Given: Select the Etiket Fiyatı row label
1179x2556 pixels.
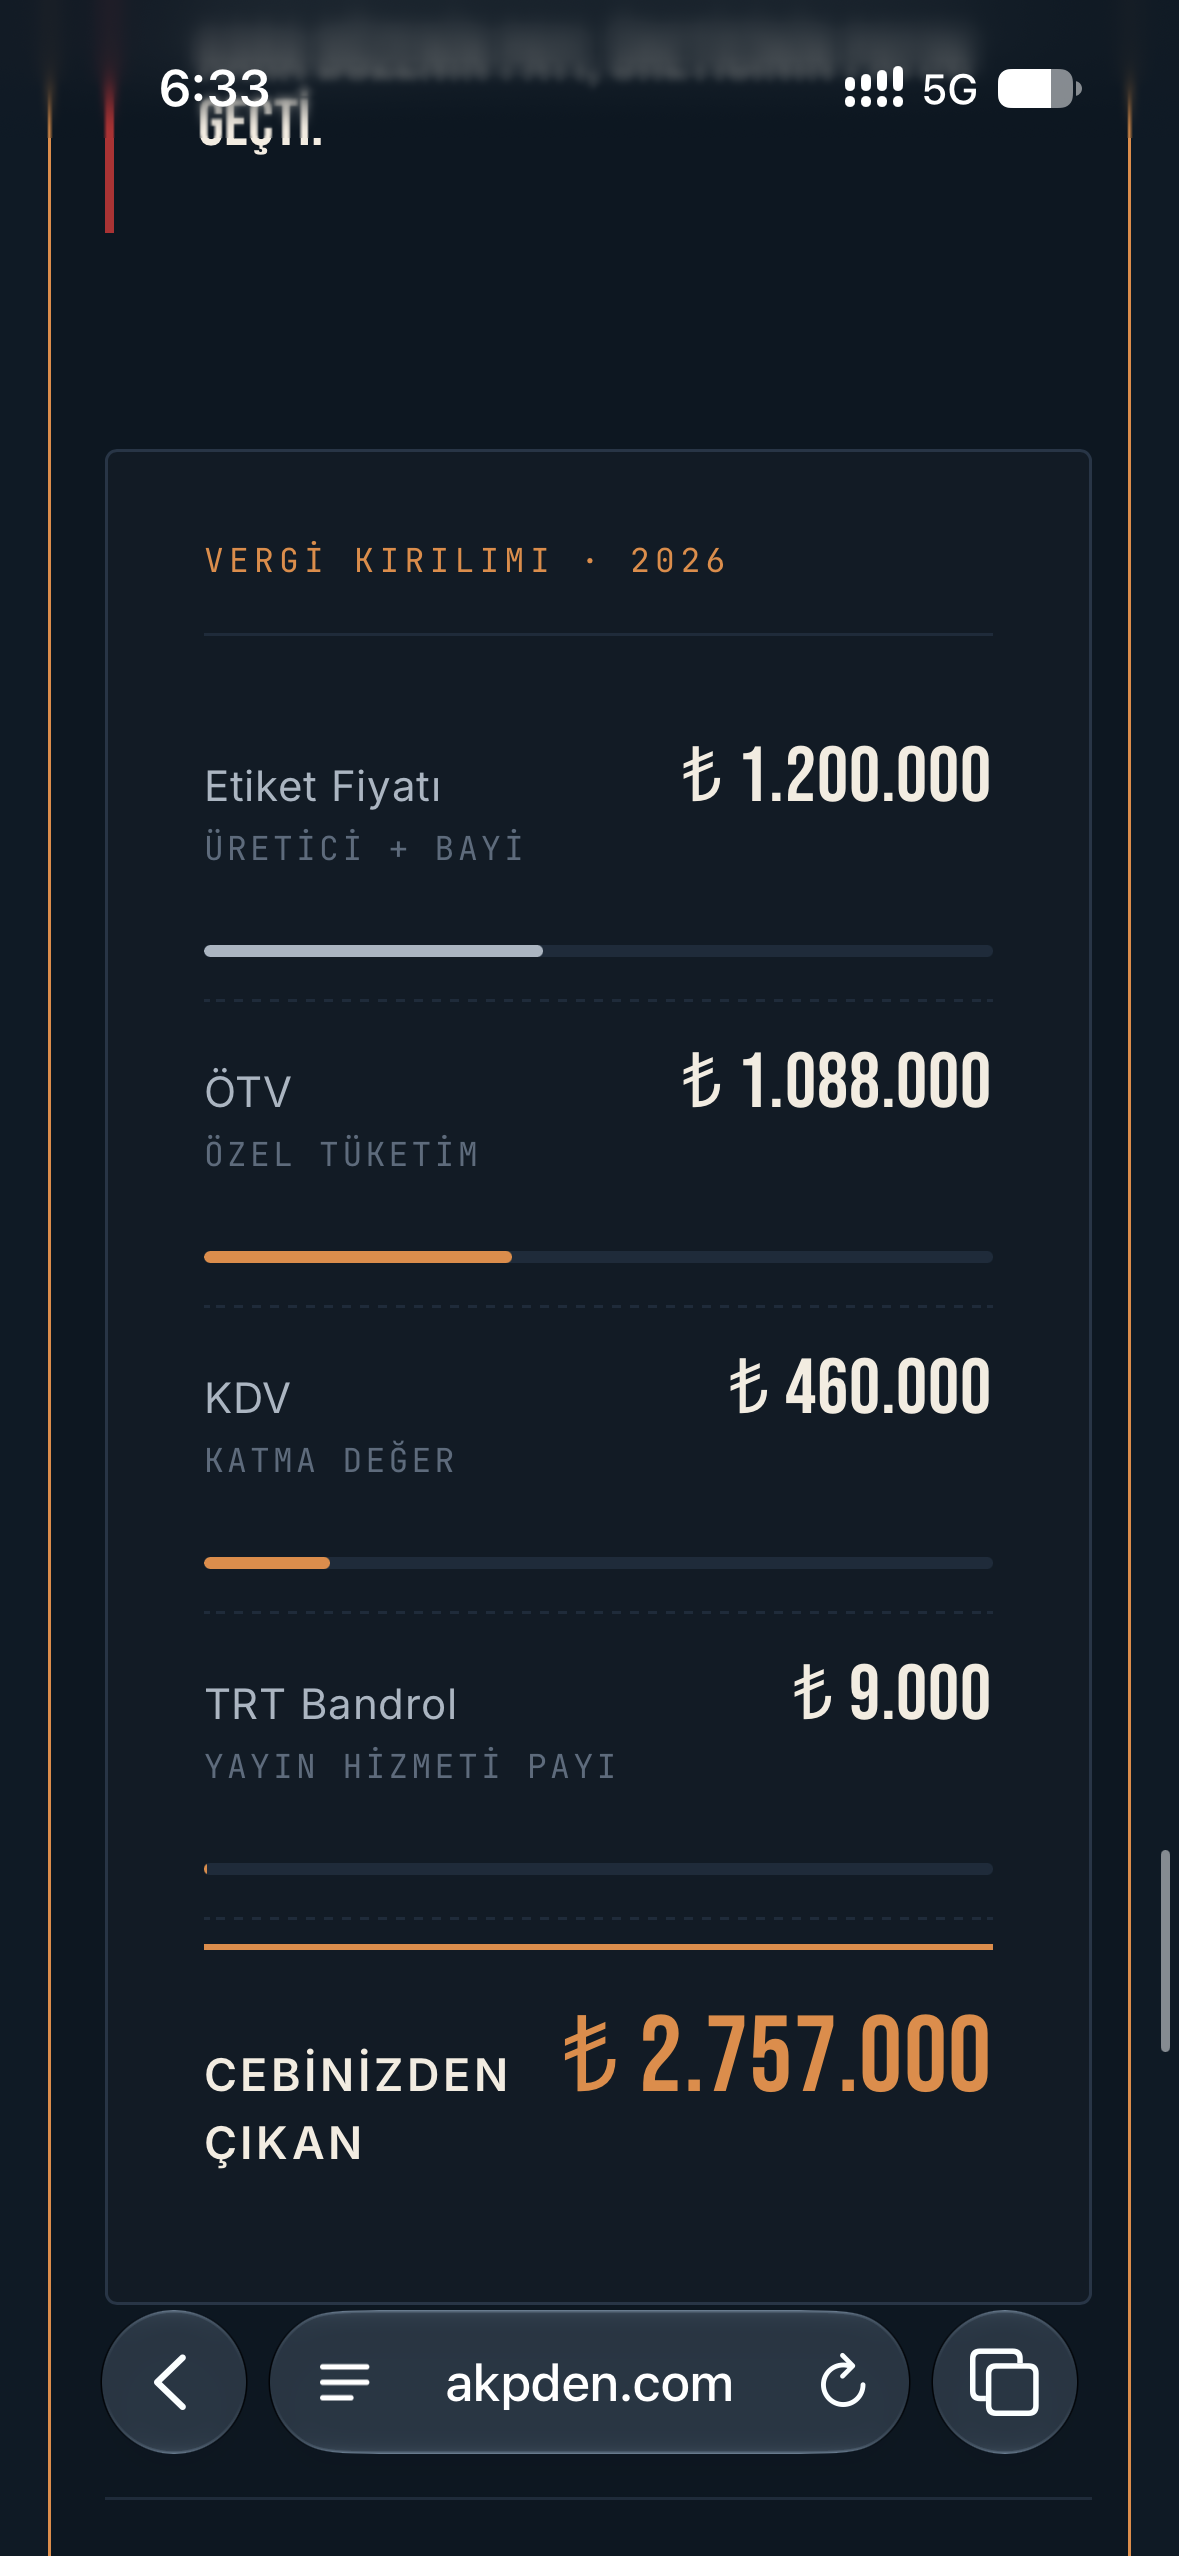Looking at the screenshot, I should pyautogui.click(x=322, y=787).
